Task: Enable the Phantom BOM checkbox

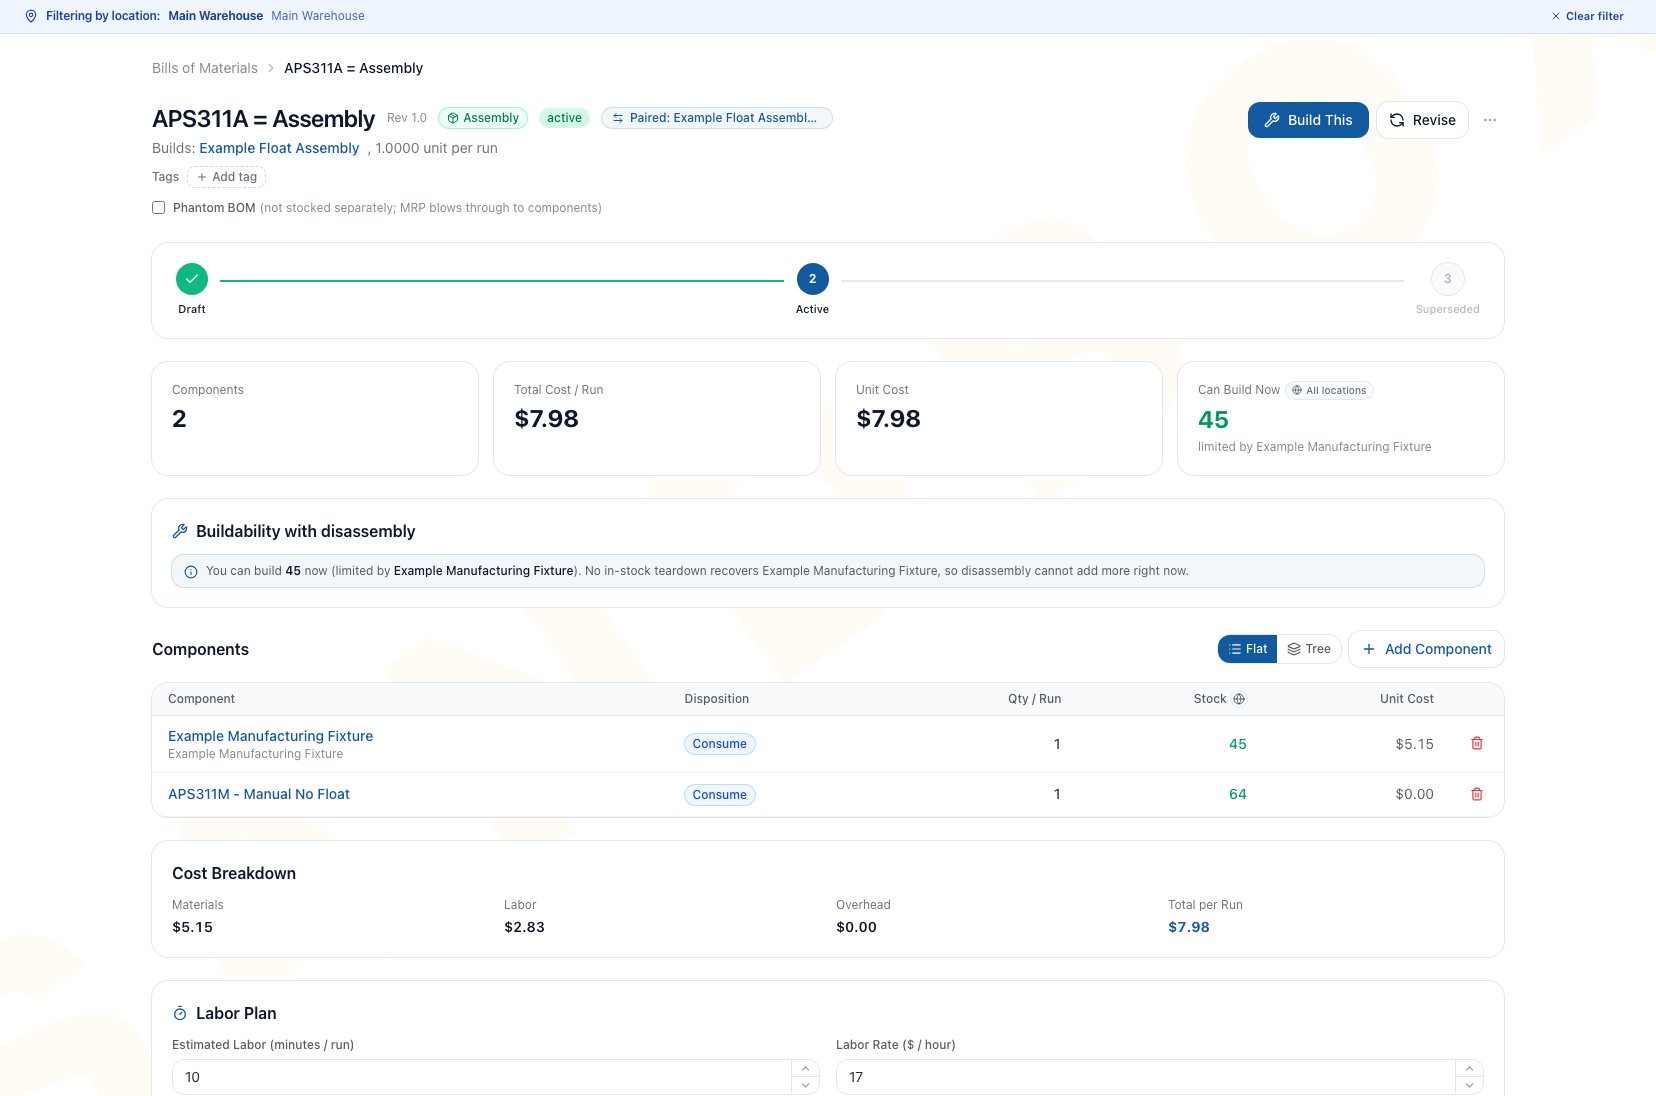Action: pos(158,208)
